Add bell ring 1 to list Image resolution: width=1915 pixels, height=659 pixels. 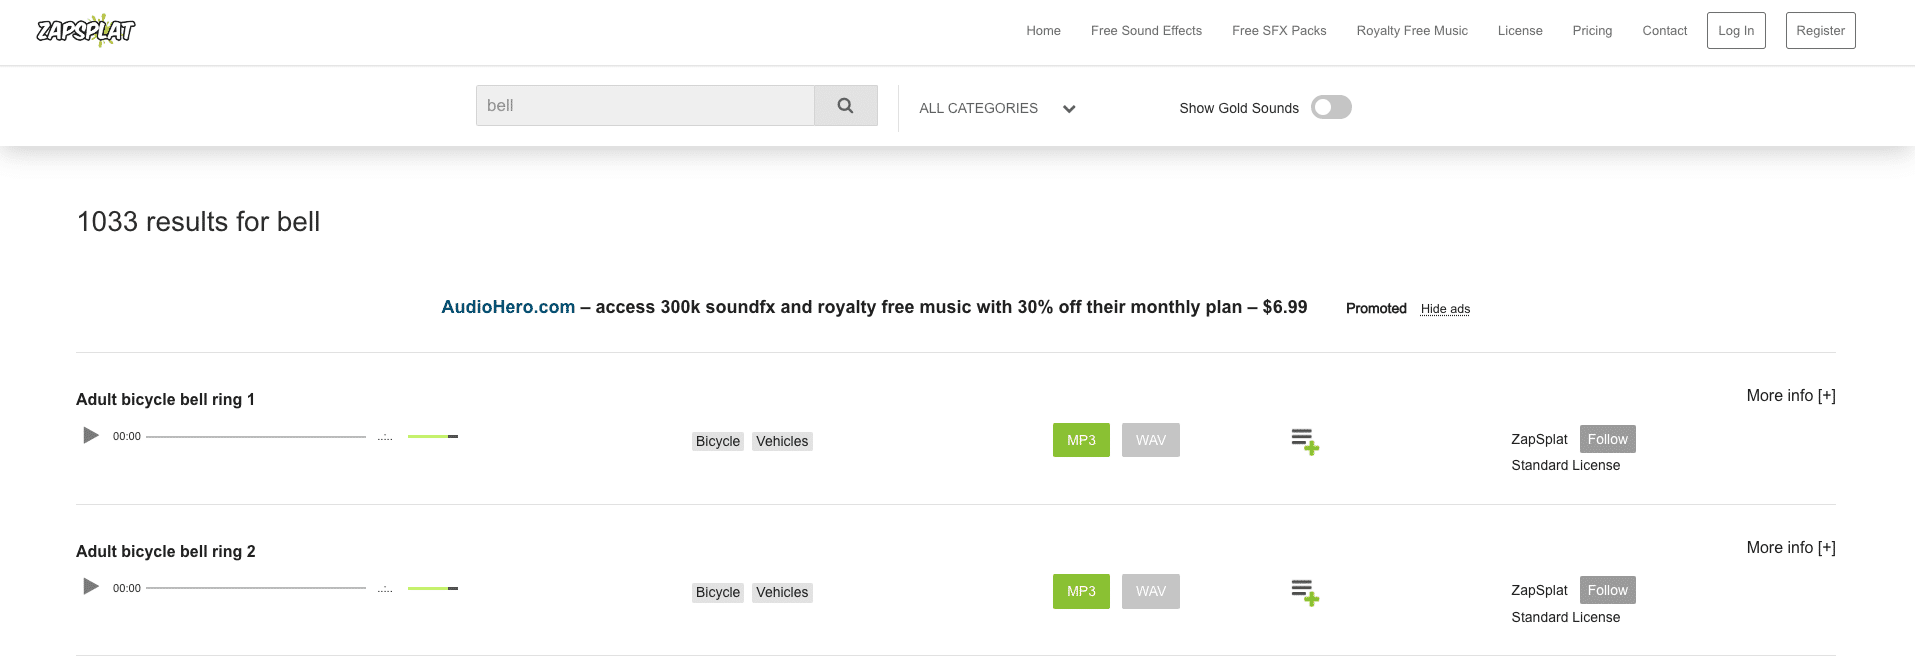tap(1305, 441)
